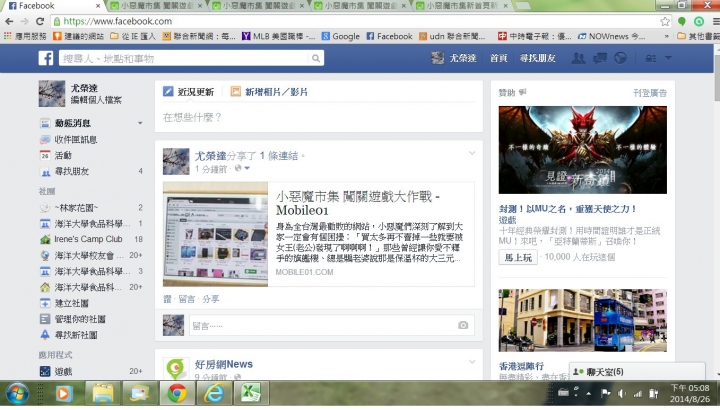
Task: Open the Chrome menu icon
Action: (x=716, y=21)
